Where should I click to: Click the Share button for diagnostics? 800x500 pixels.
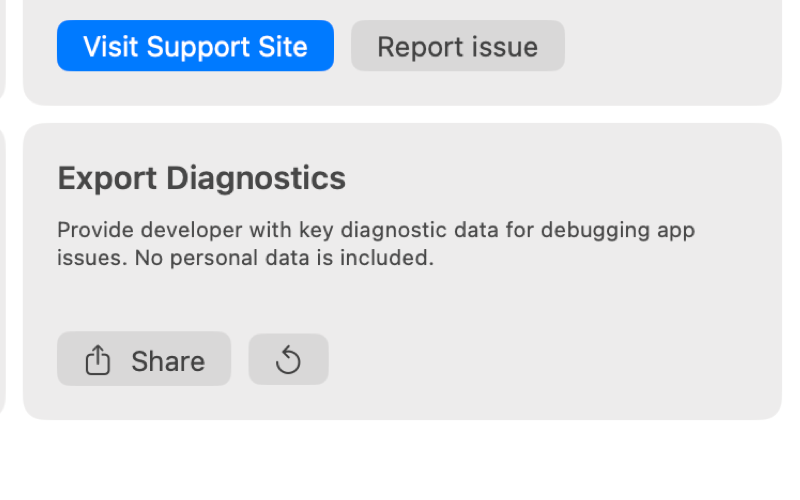point(144,359)
